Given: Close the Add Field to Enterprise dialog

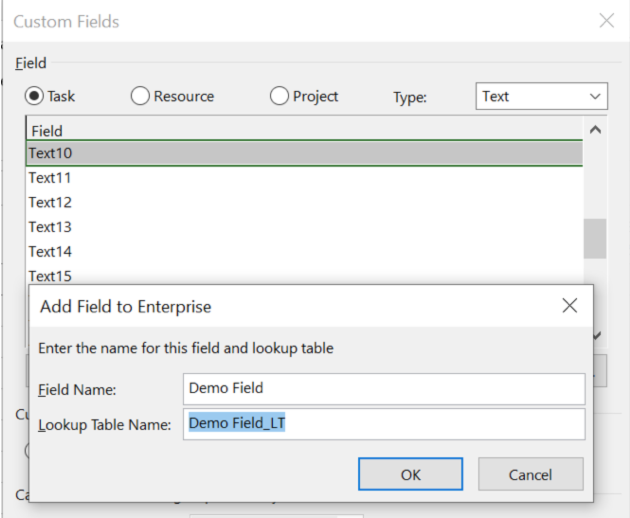Looking at the screenshot, I should tap(569, 306).
